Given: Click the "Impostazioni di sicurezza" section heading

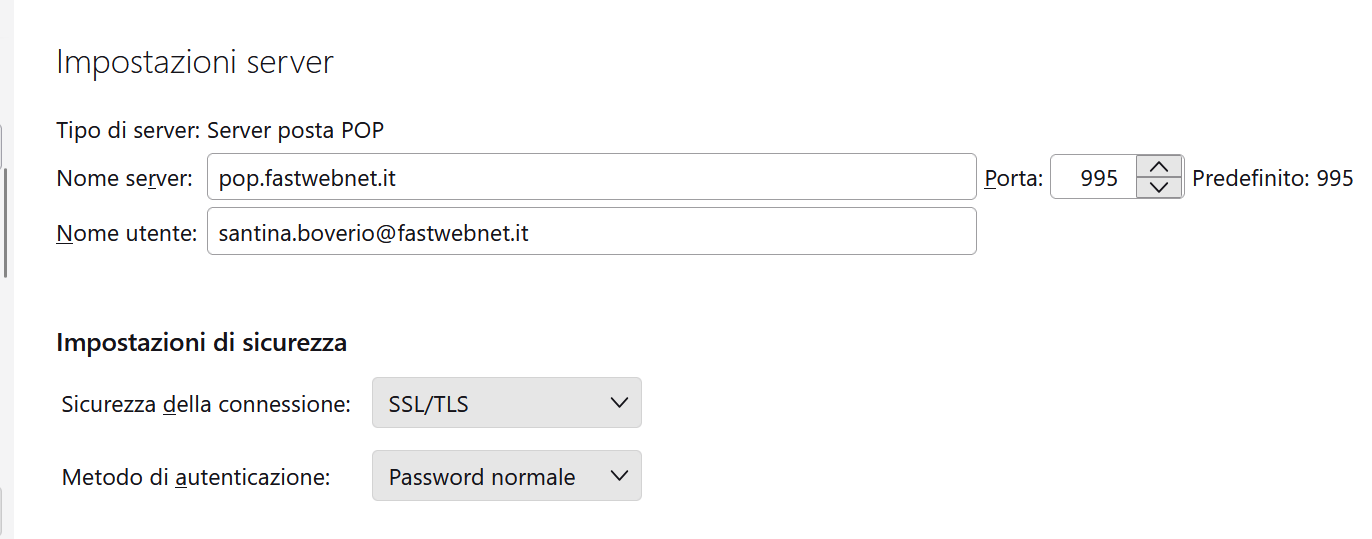Looking at the screenshot, I should click(201, 343).
